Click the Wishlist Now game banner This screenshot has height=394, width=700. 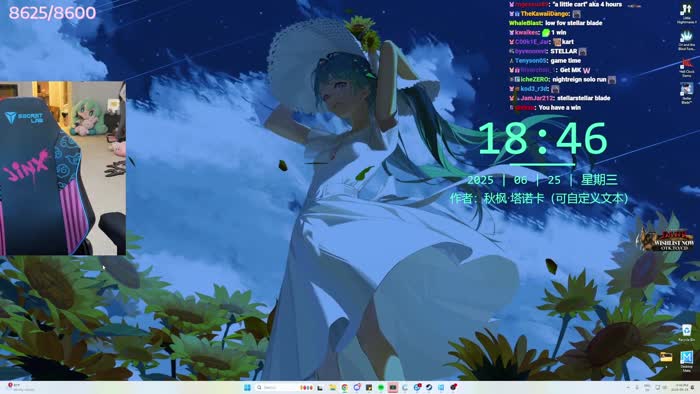667,240
